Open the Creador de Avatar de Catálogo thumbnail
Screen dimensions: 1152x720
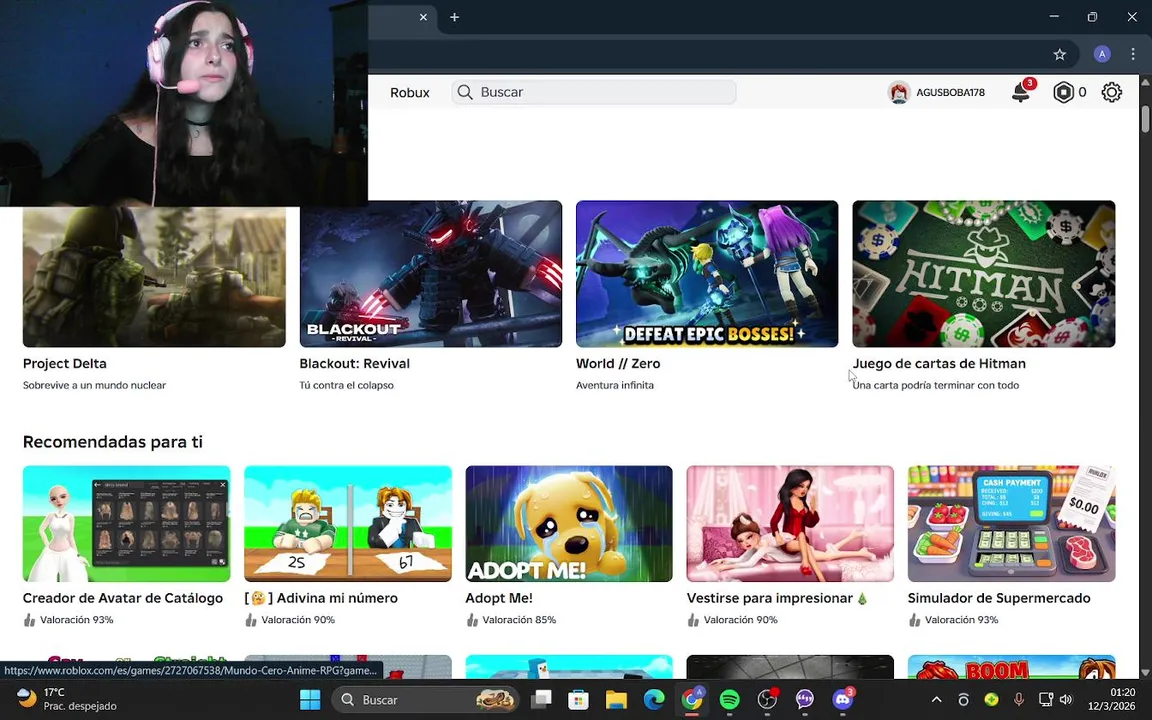point(126,524)
